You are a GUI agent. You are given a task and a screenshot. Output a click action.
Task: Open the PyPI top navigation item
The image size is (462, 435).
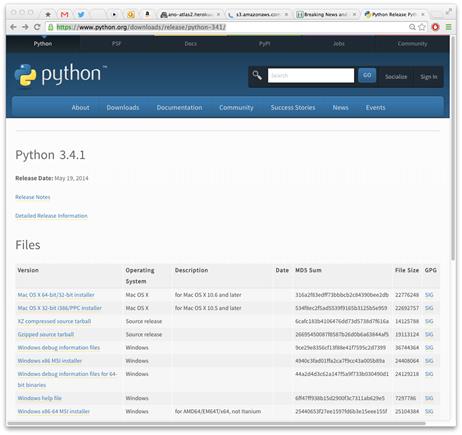(265, 44)
